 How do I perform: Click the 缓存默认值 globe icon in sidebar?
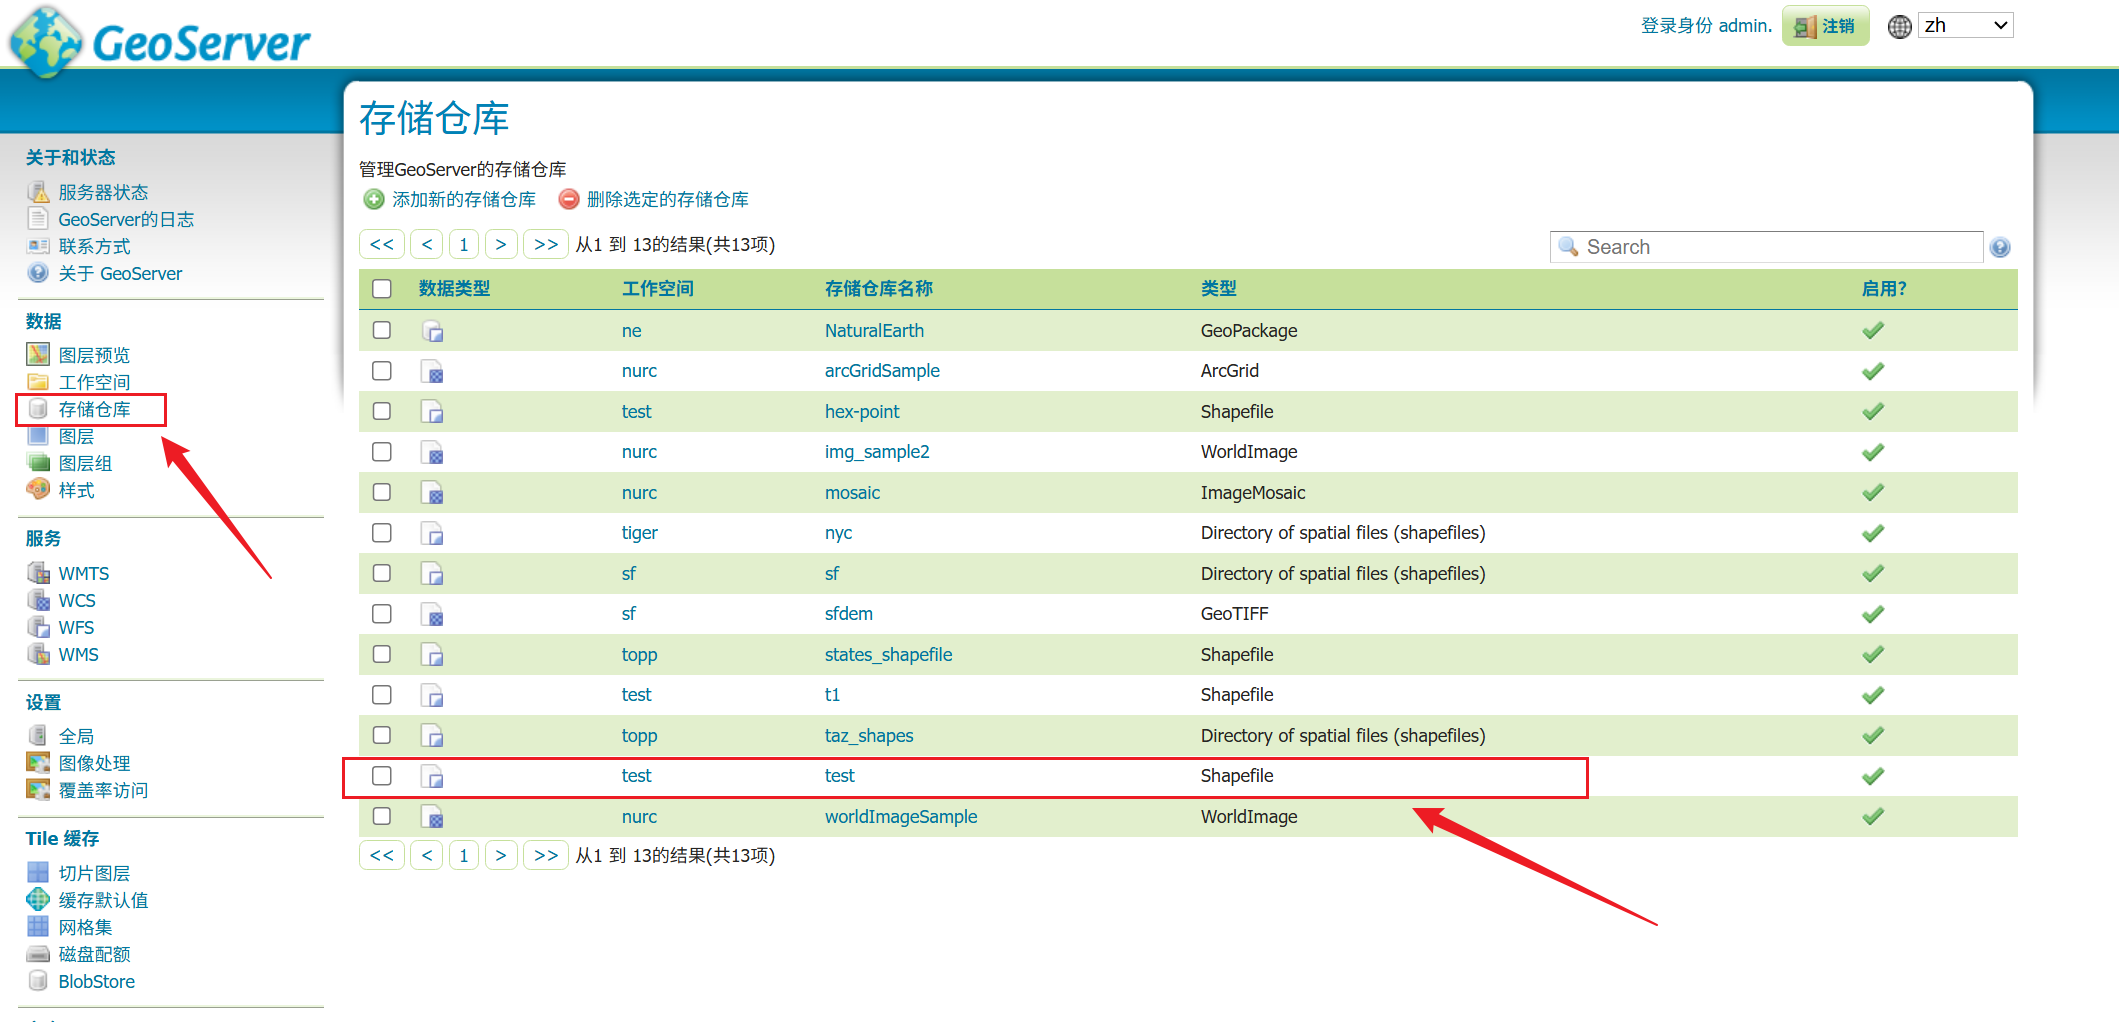[x=38, y=899]
